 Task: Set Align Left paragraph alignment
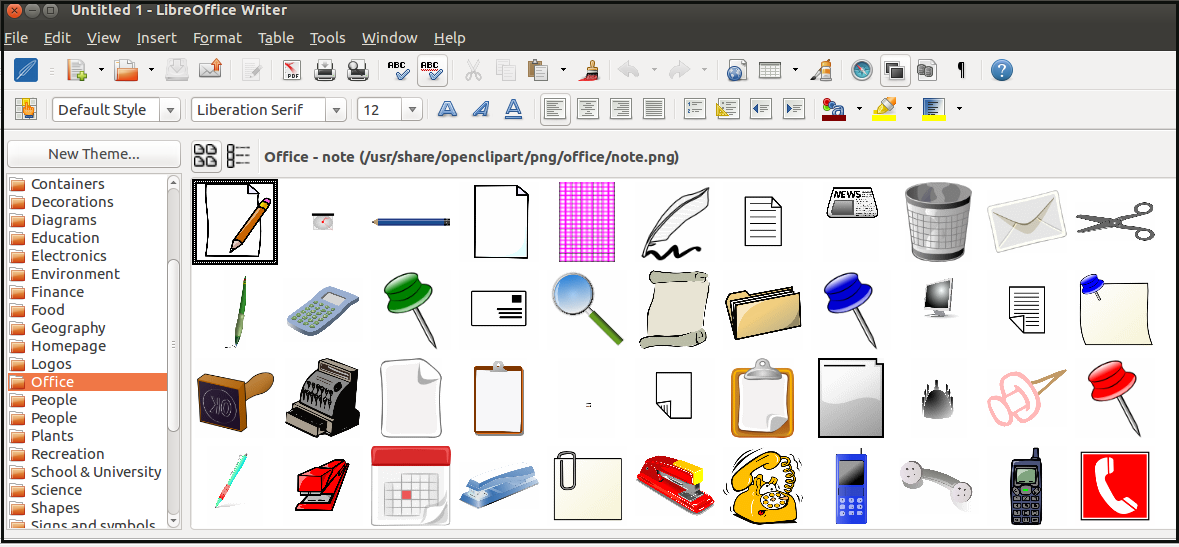555,109
